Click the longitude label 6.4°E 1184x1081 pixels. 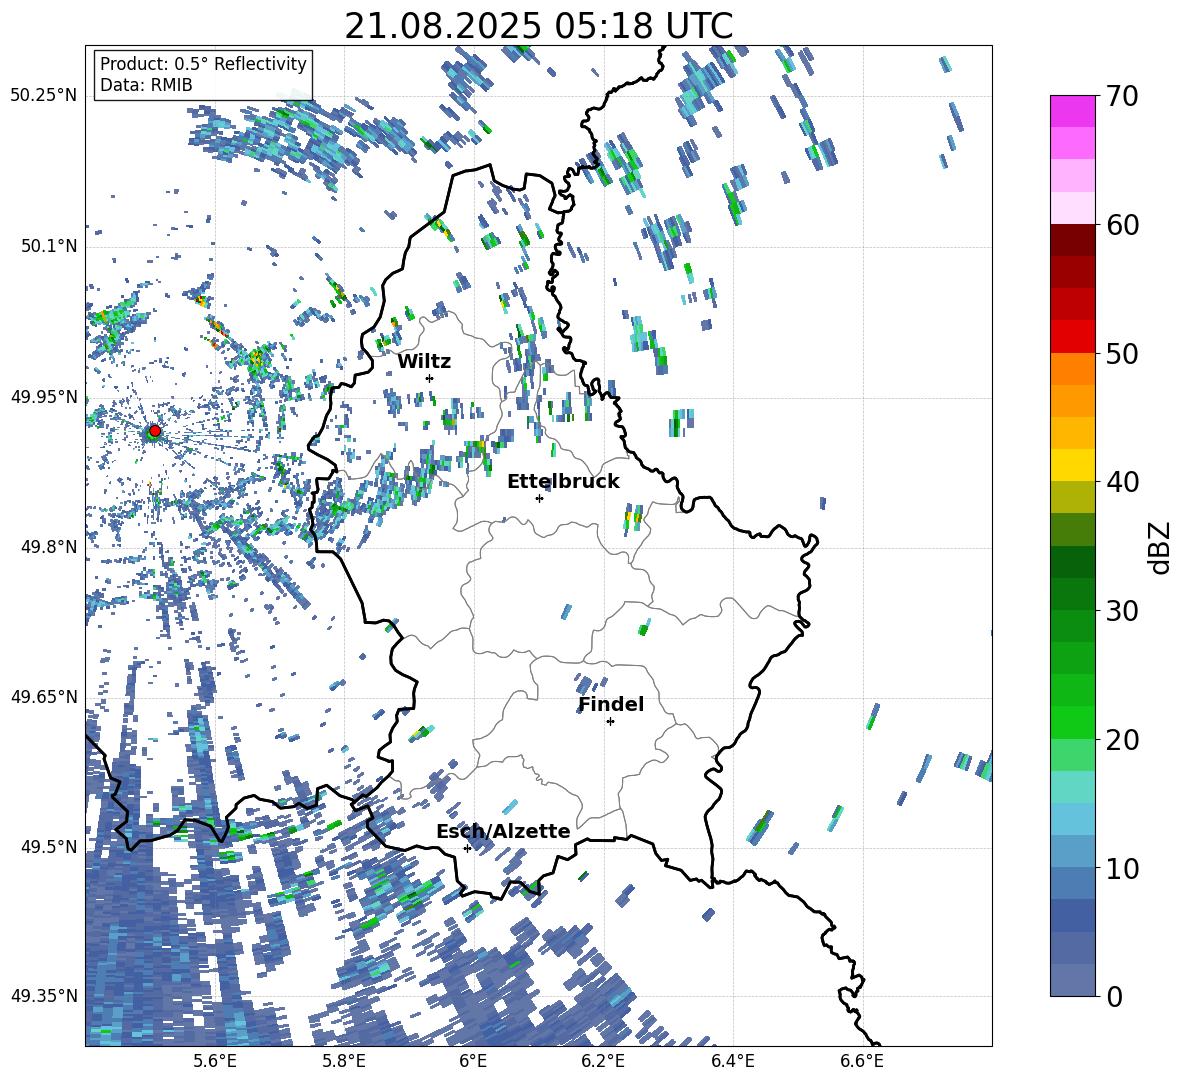(x=732, y=1061)
